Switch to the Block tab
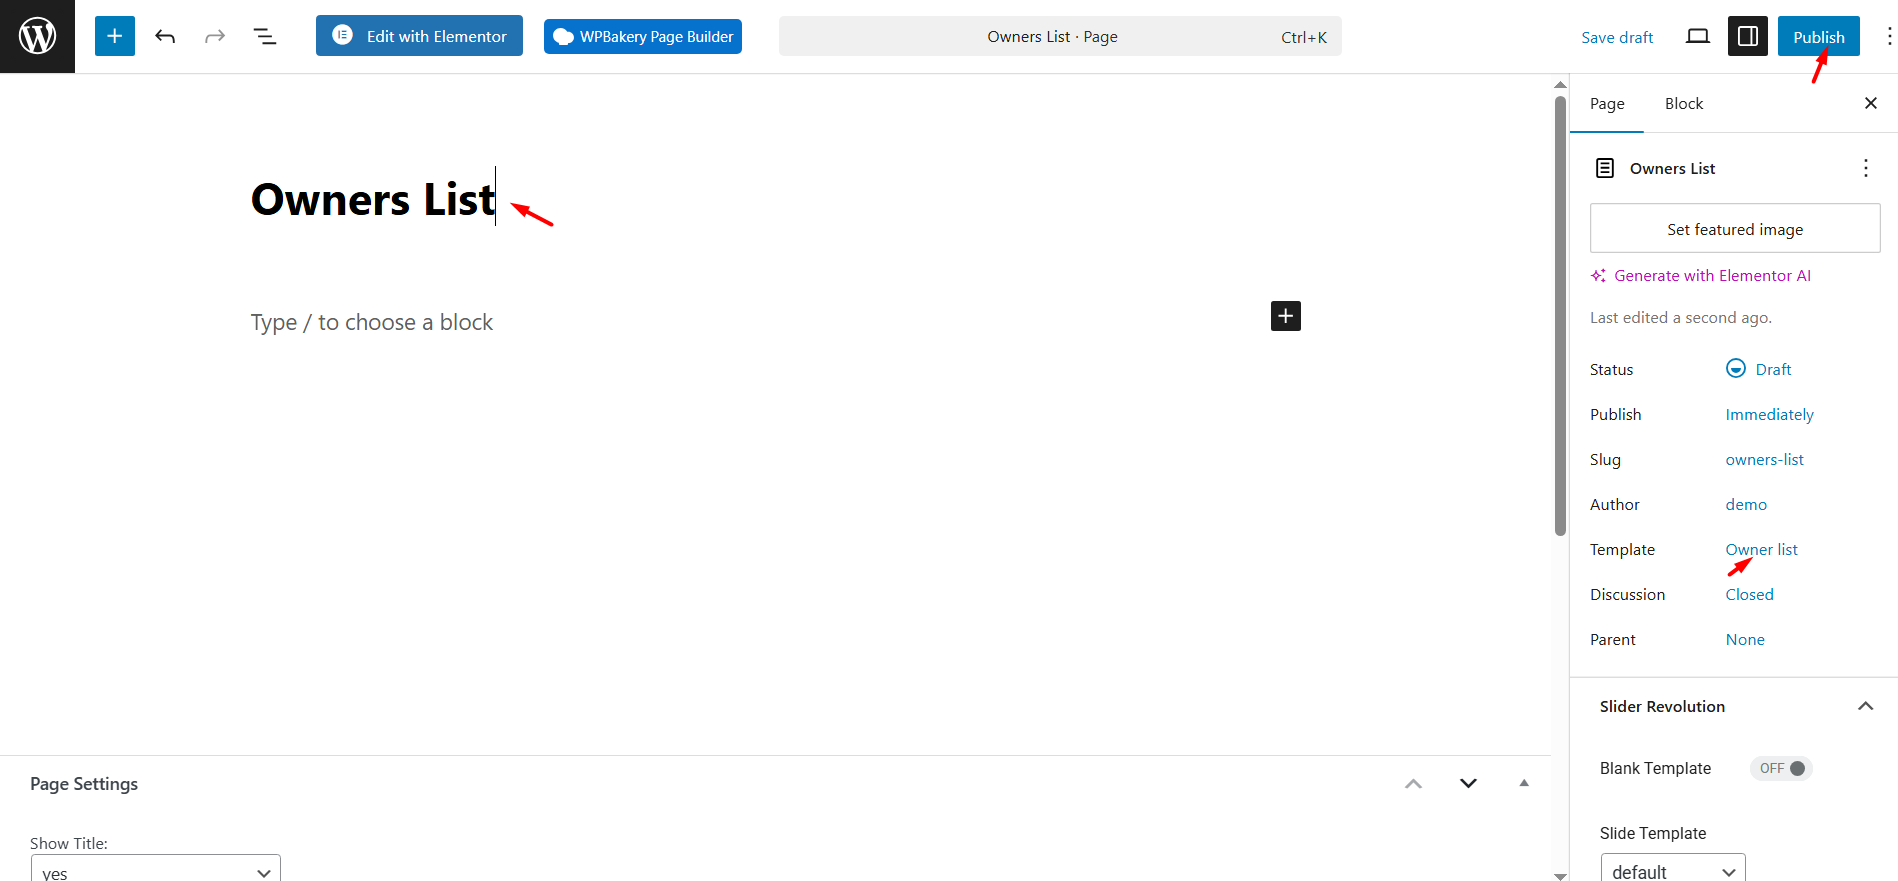The width and height of the screenshot is (1898, 881). pyautogui.click(x=1683, y=104)
